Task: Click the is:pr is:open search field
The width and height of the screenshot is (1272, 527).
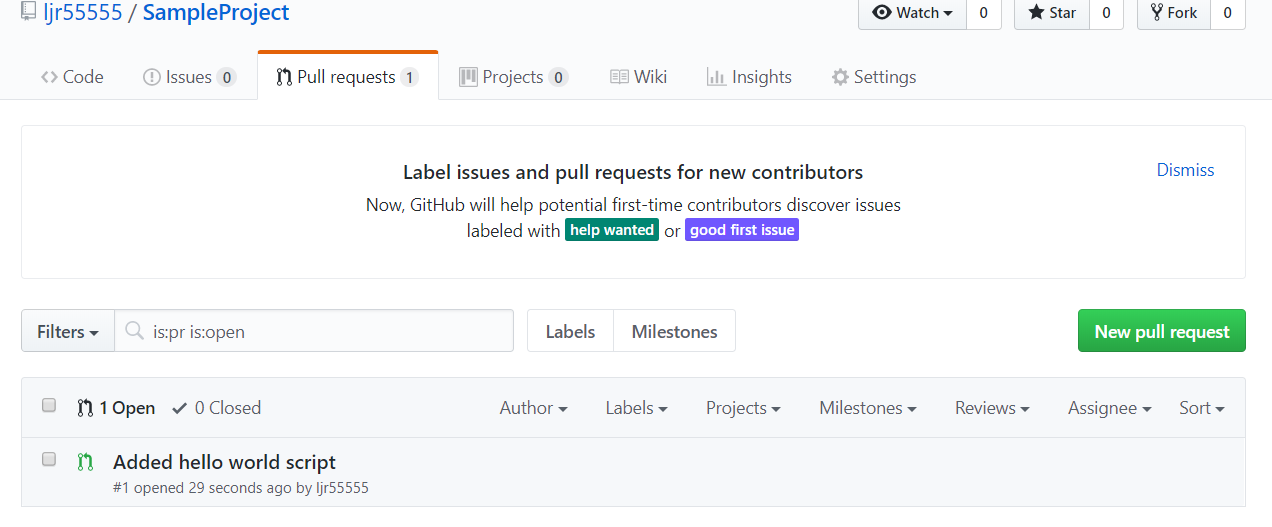Action: coord(314,331)
